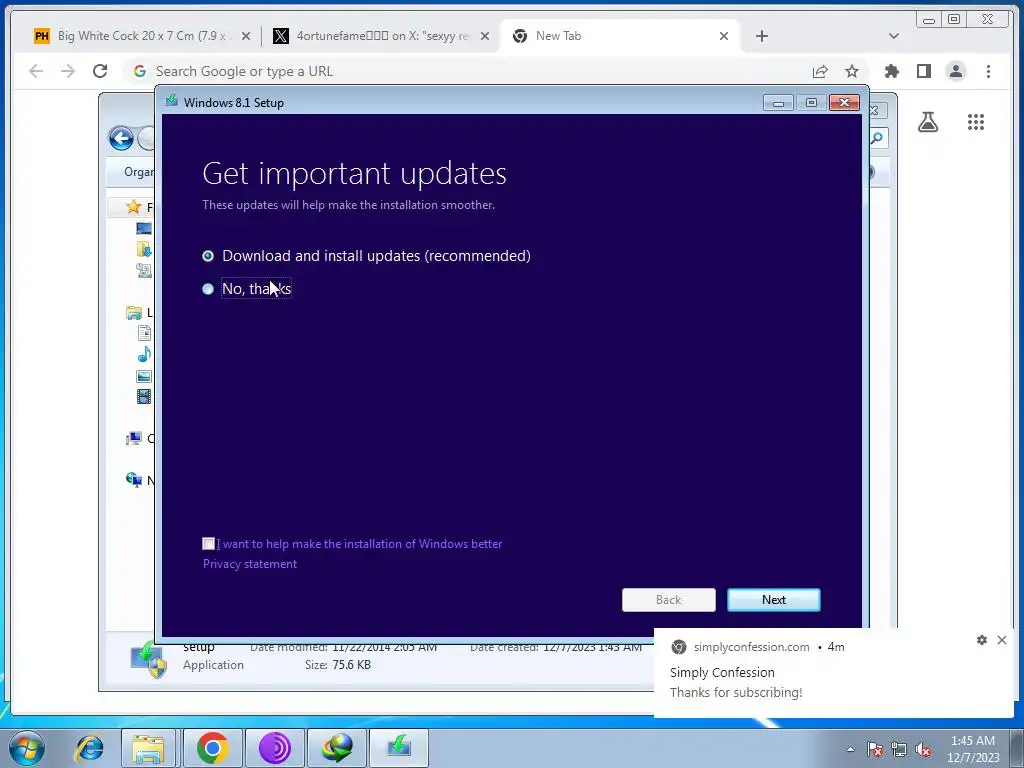Click the simplyconfession.com notification source
This screenshot has width=1024, height=768.
751,647
